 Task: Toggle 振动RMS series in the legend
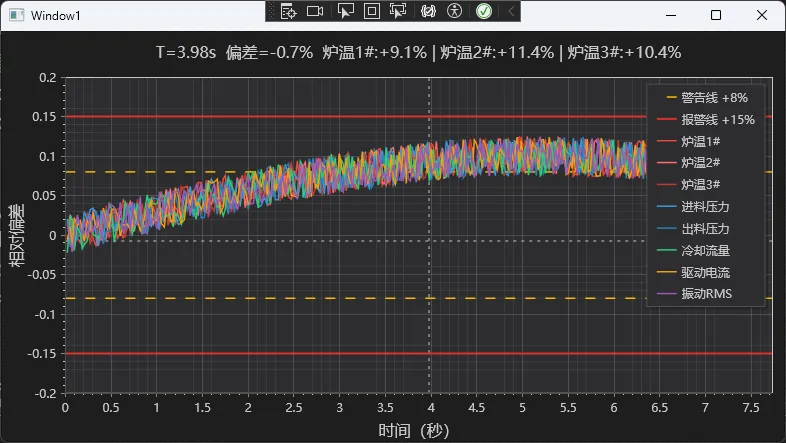[706, 294]
